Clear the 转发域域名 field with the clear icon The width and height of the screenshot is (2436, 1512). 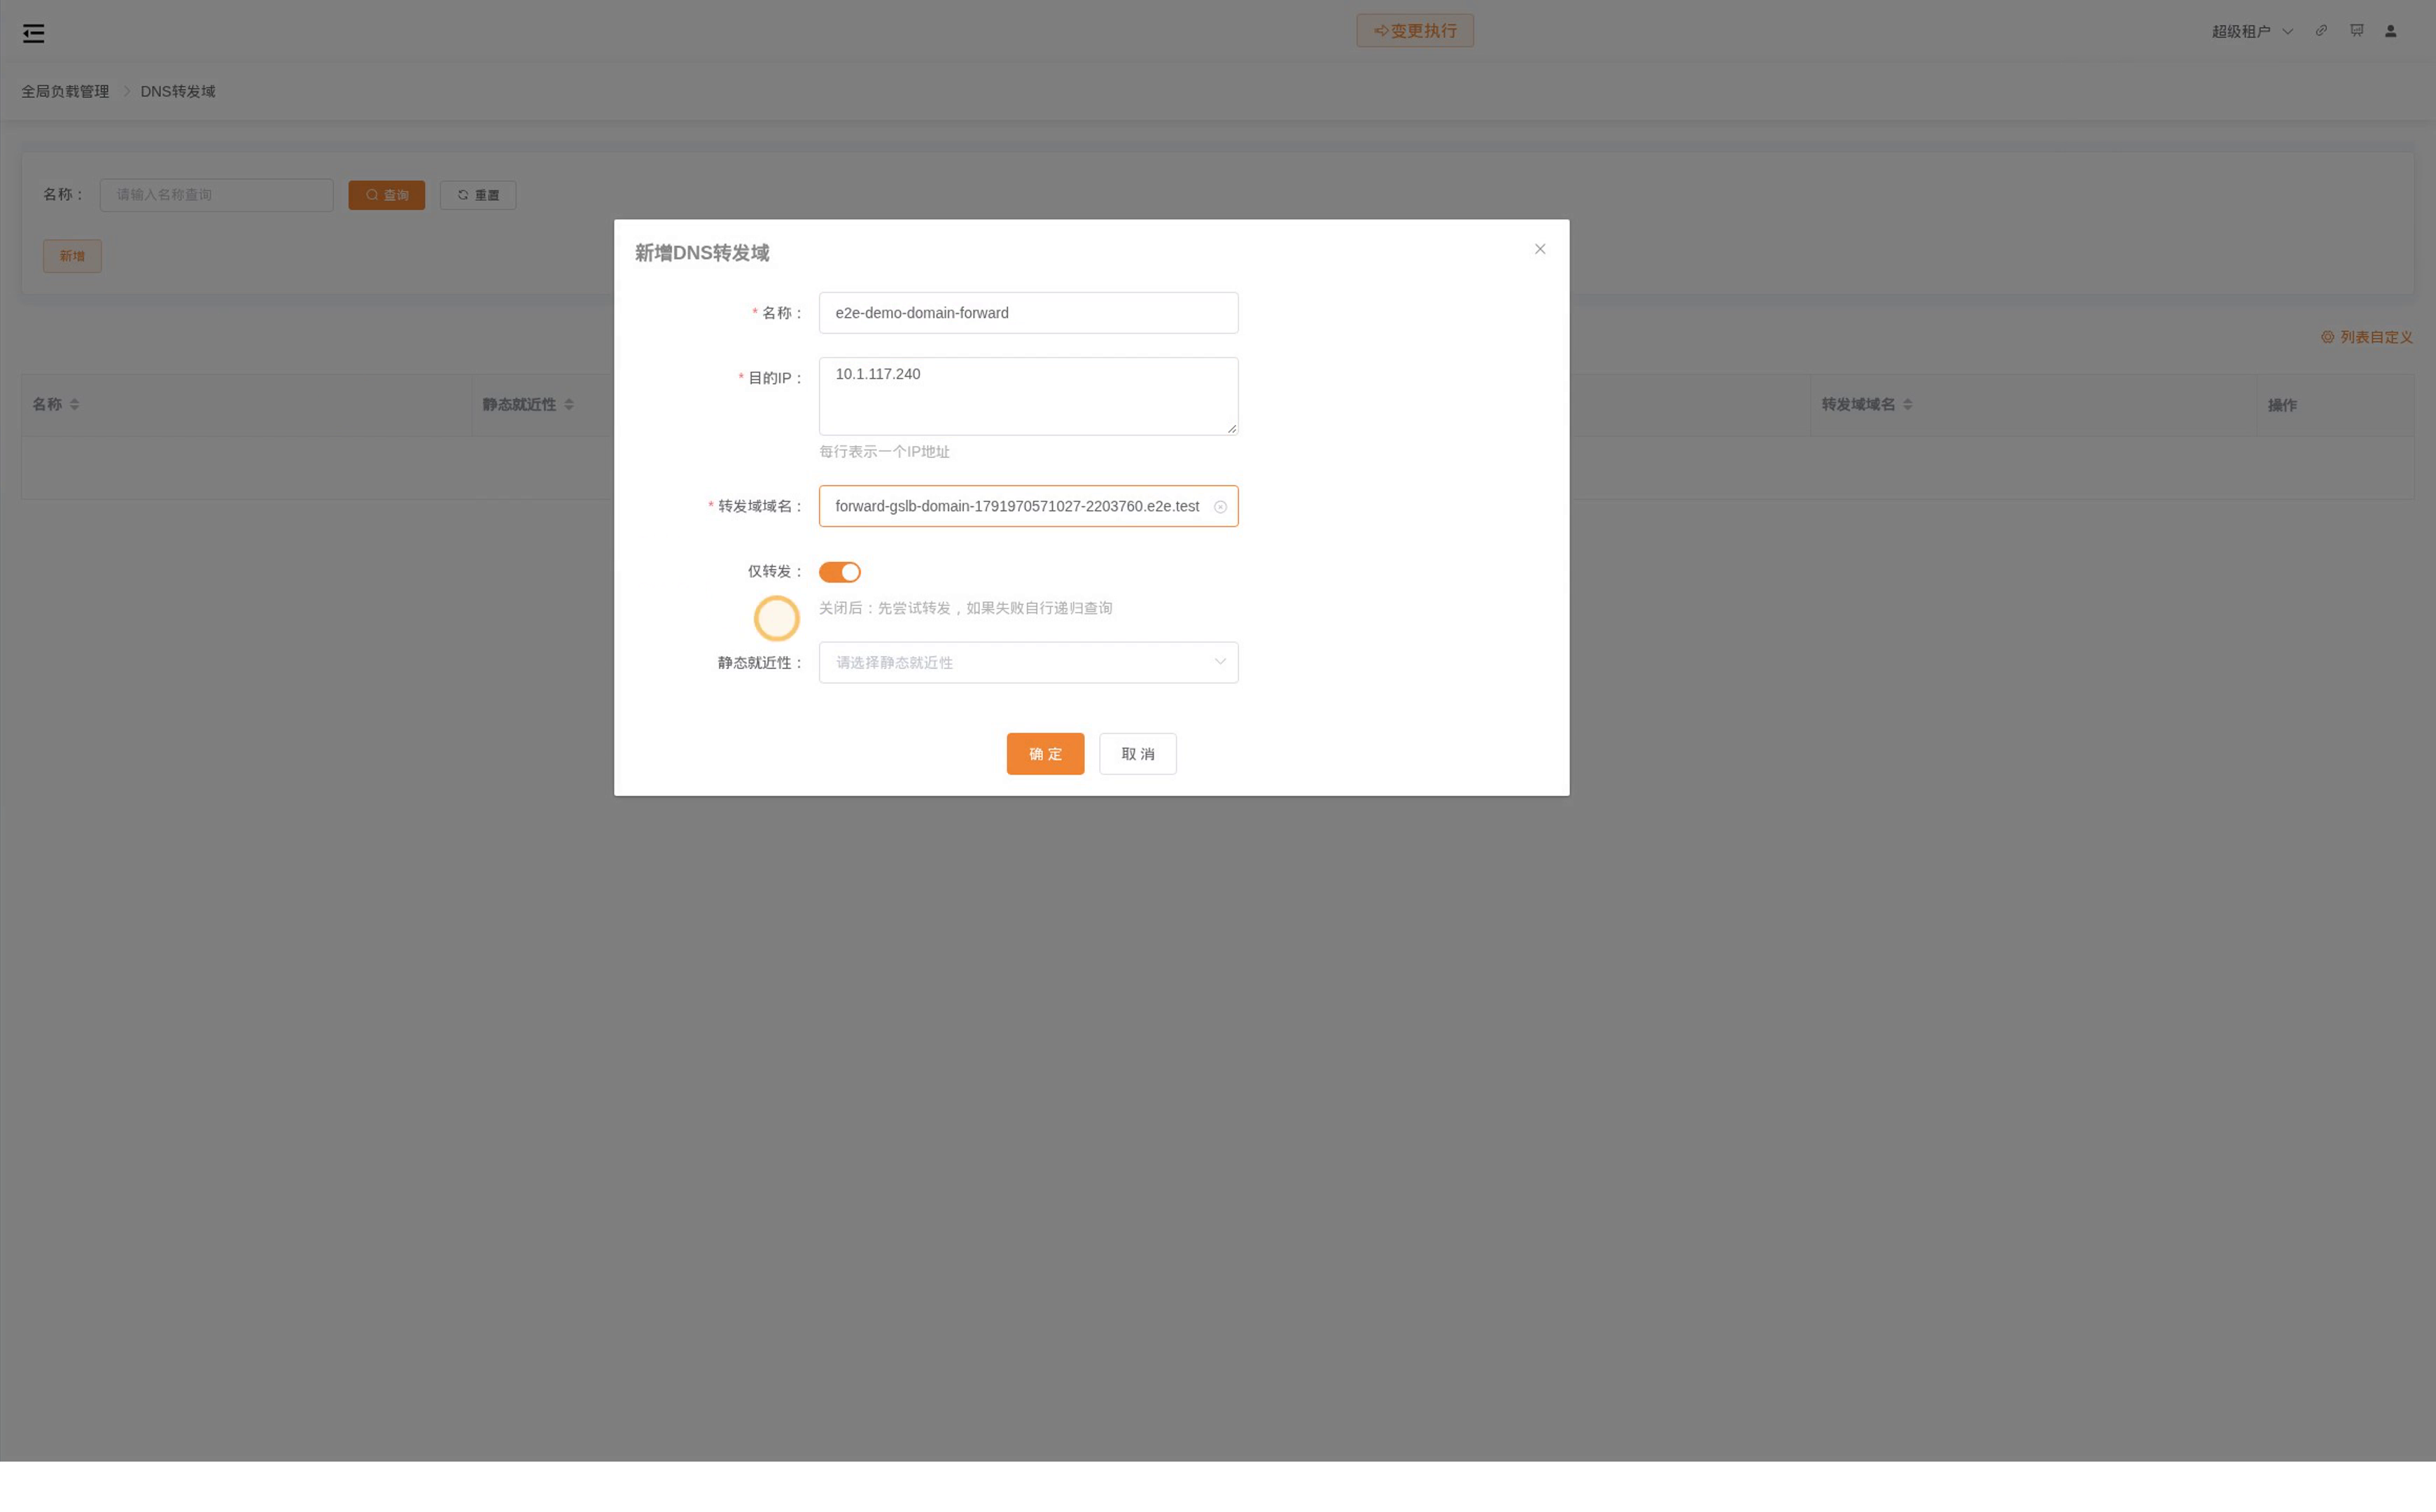[x=1219, y=507]
